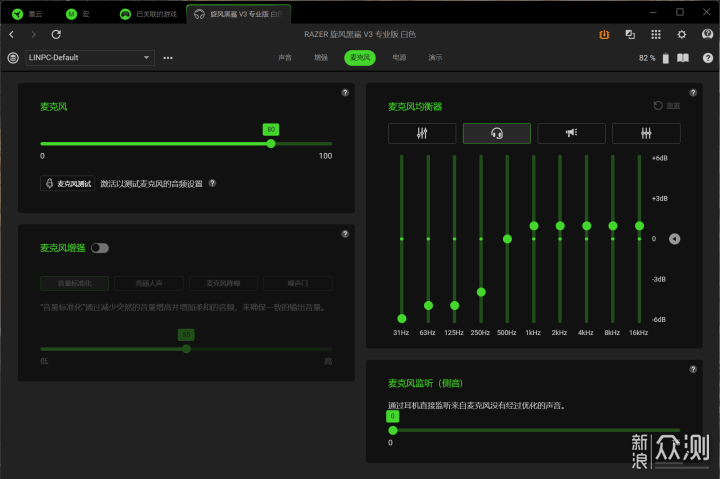Screen dimensions: 720x479
Task: Select the 亮丽人声 option
Action: 149,283
